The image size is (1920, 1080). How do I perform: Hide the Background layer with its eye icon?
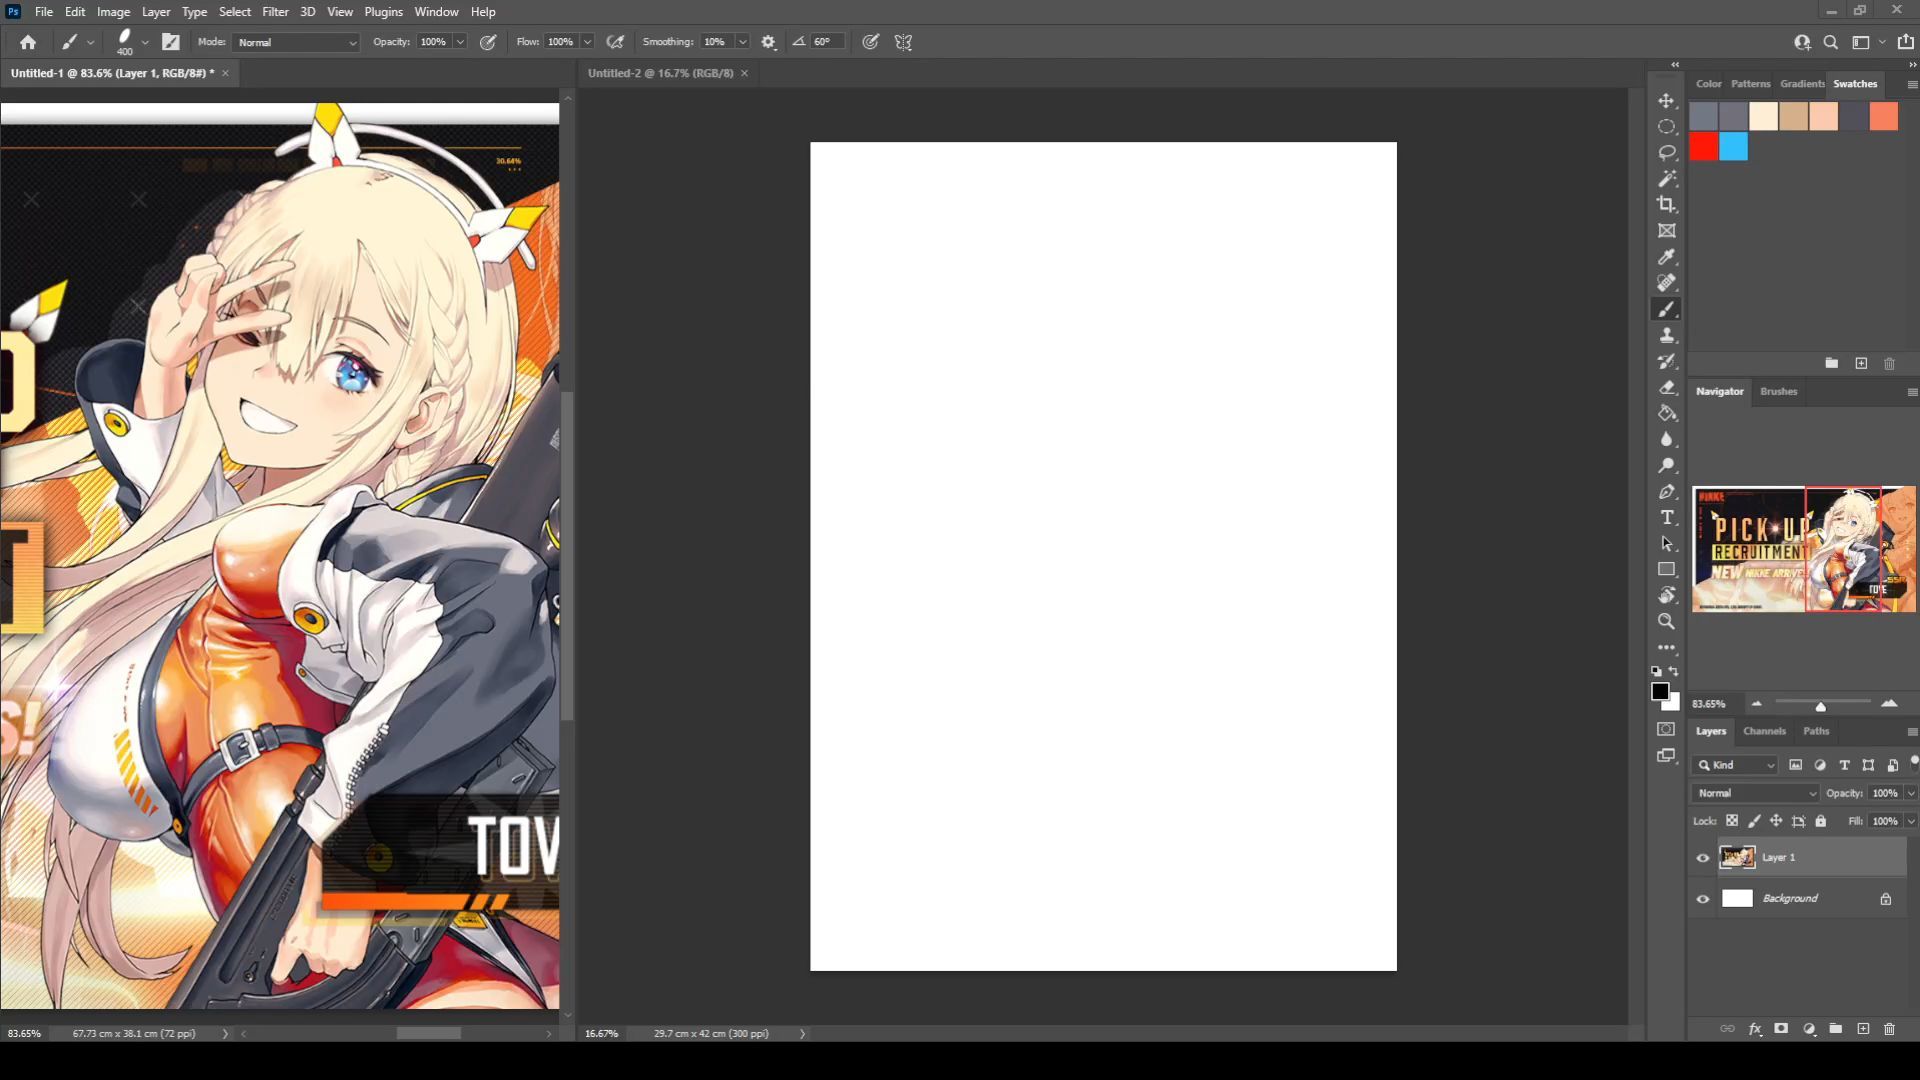coord(1703,899)
